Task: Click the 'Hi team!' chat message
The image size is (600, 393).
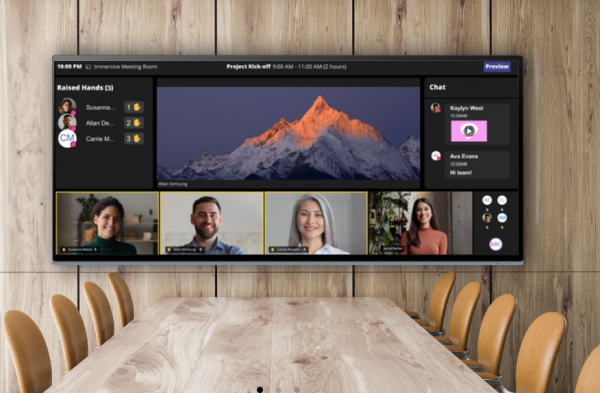Action: click(x=461, y=173)
